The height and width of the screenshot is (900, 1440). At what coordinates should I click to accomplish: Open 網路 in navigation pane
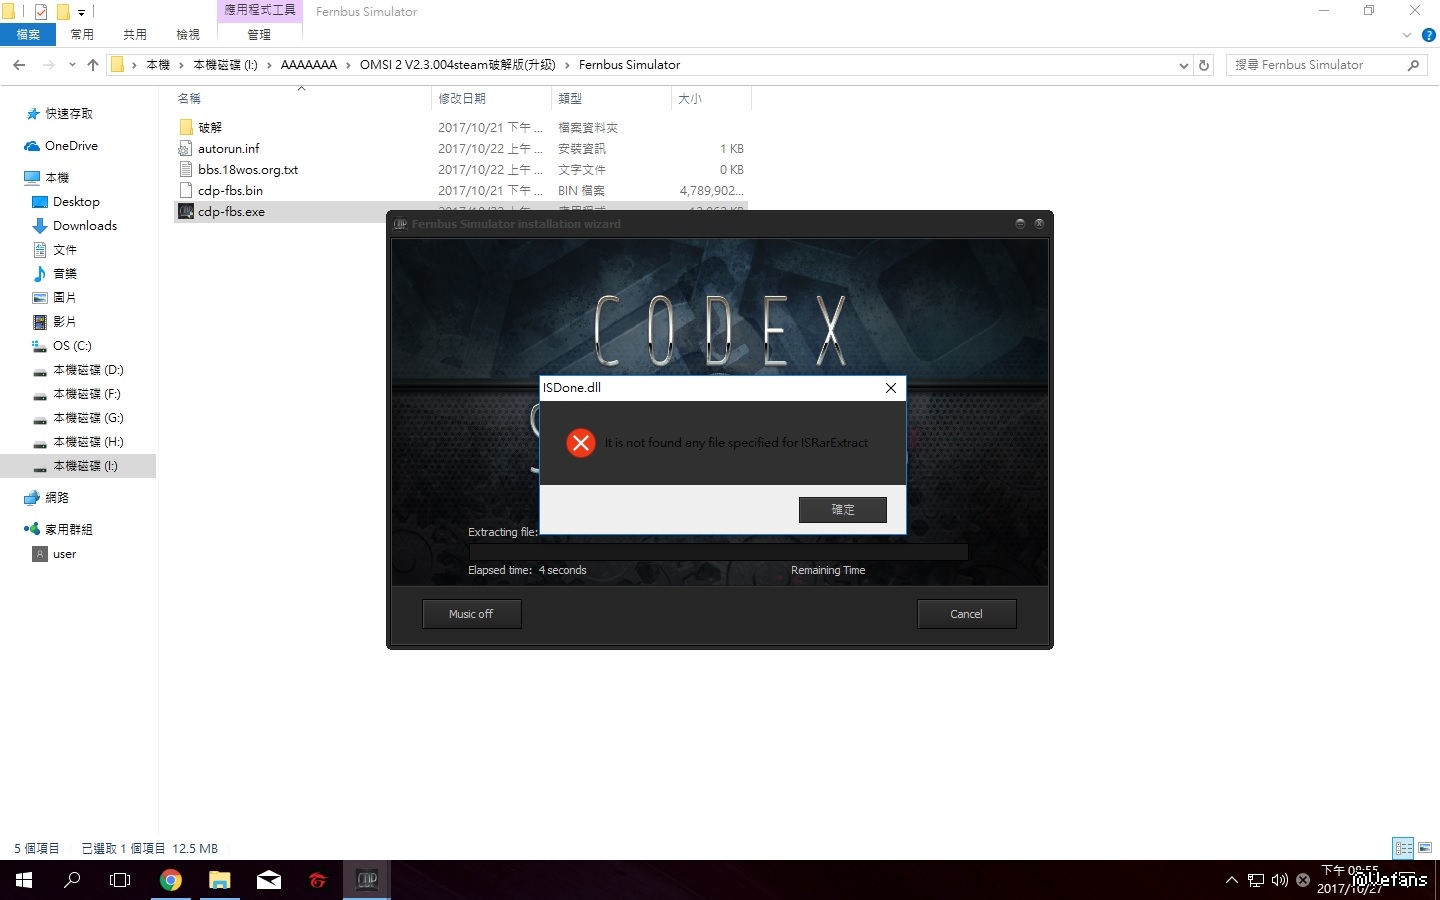point(57,498)
